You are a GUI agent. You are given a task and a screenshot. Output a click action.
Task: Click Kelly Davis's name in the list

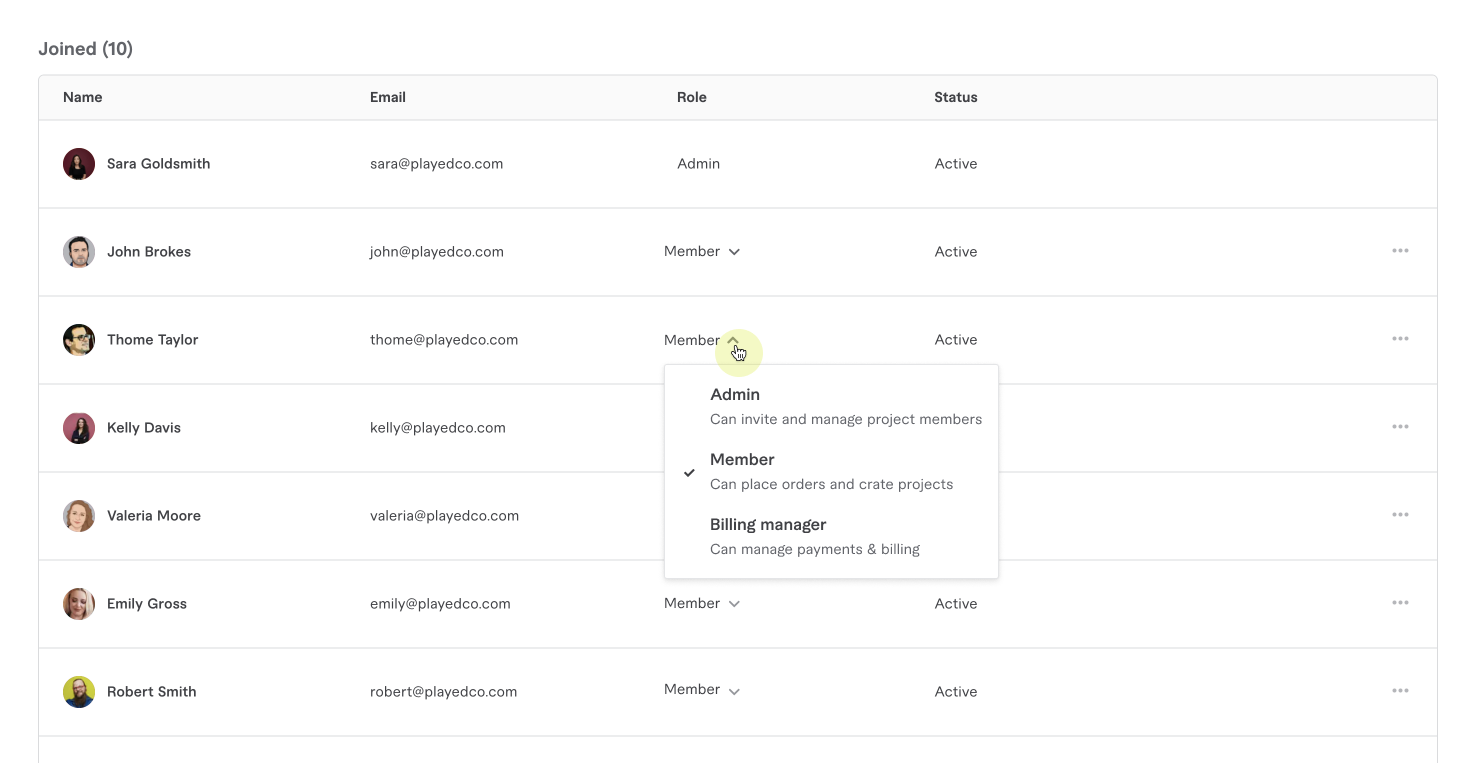click(144, 428)
